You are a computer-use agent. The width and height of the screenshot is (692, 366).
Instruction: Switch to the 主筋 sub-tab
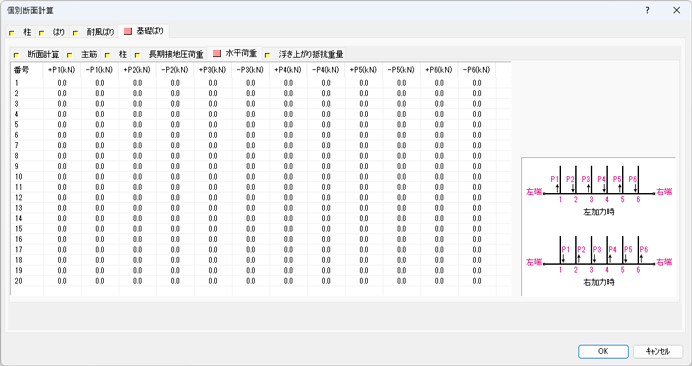tap(83, 54)
